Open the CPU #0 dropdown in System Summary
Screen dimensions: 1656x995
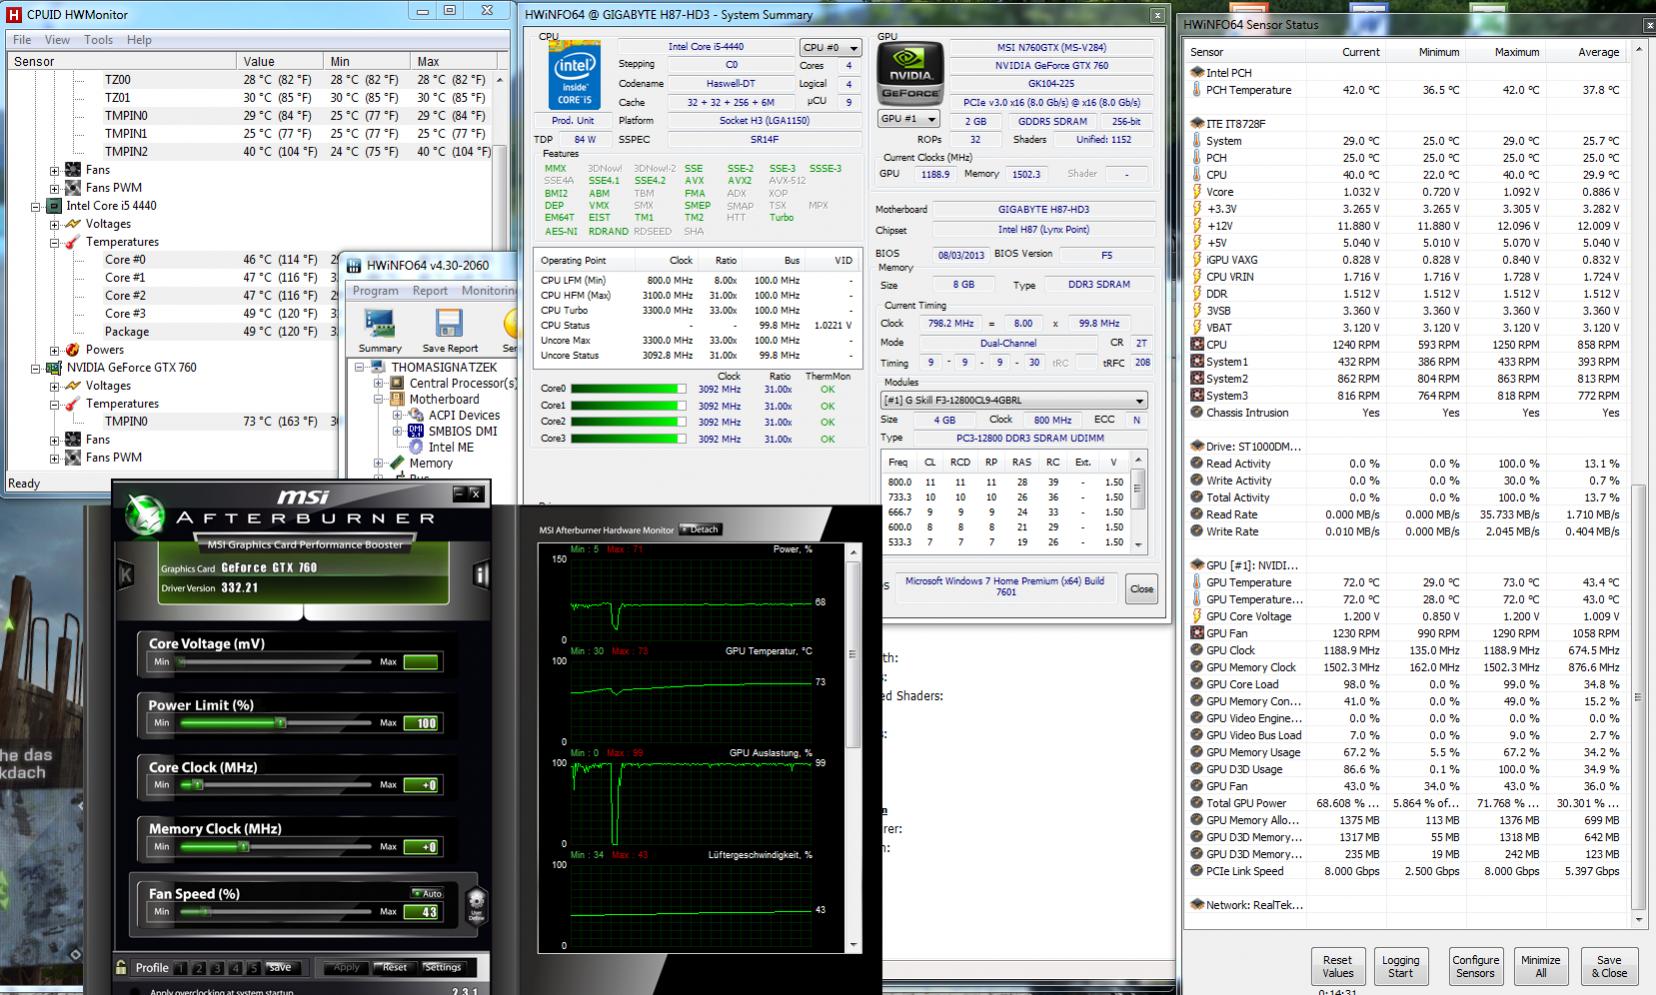[x=830, y=47]
